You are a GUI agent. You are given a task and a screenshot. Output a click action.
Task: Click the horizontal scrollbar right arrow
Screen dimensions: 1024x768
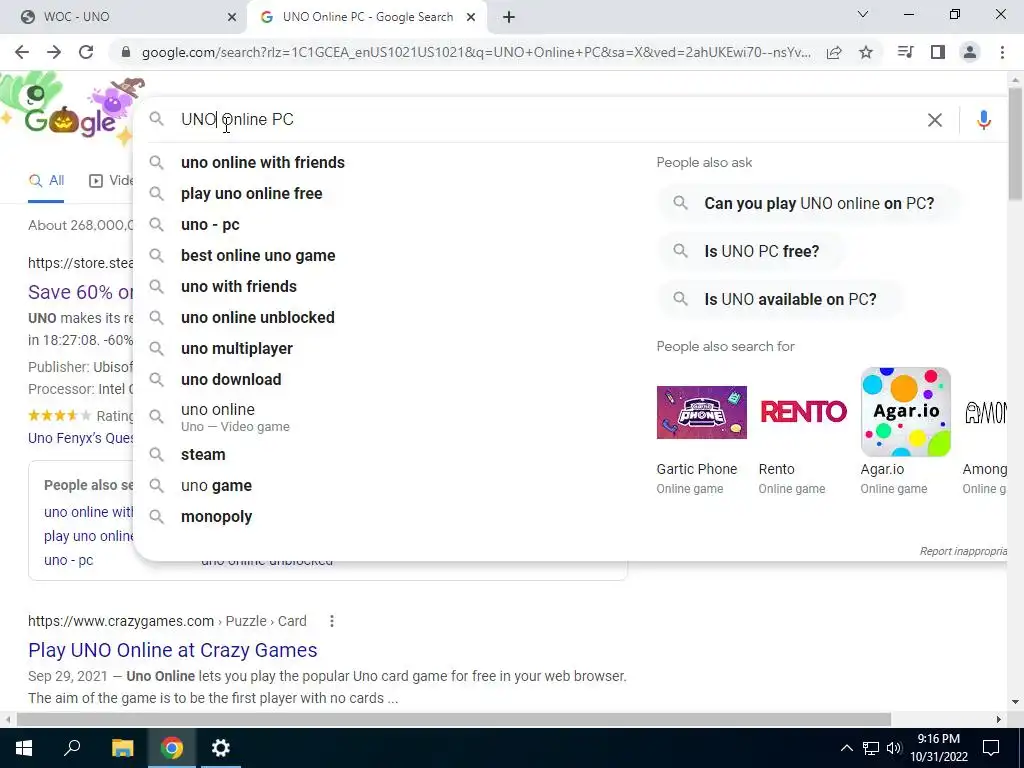(999, 720)
